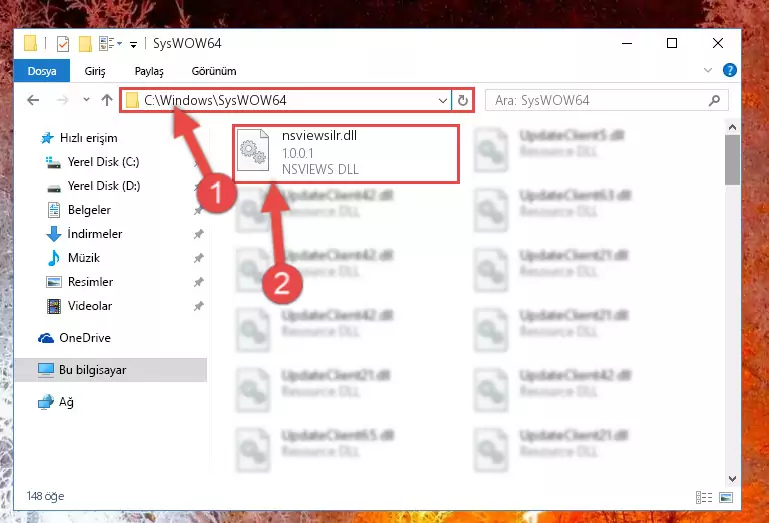Switch to the Görünüm tab
769x523 pixels.
coord(214,71)
